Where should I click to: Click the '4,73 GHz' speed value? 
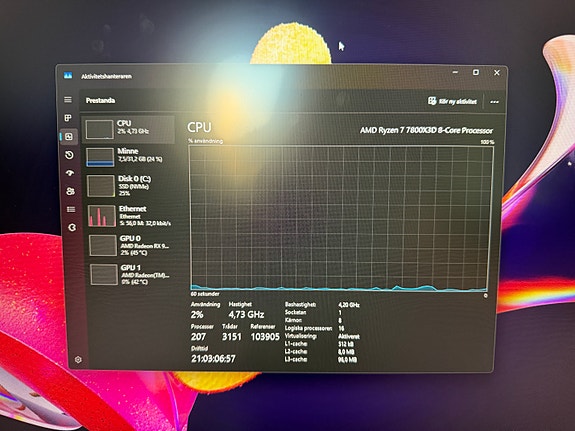click(x=246, y=314)
